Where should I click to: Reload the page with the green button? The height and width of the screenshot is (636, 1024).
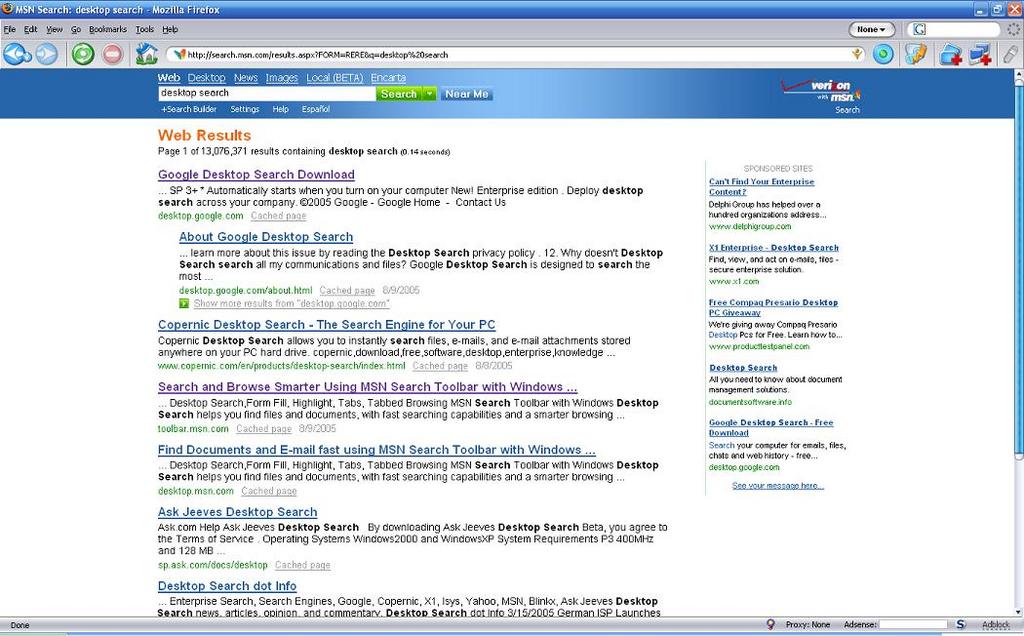(x=83, y=54)
